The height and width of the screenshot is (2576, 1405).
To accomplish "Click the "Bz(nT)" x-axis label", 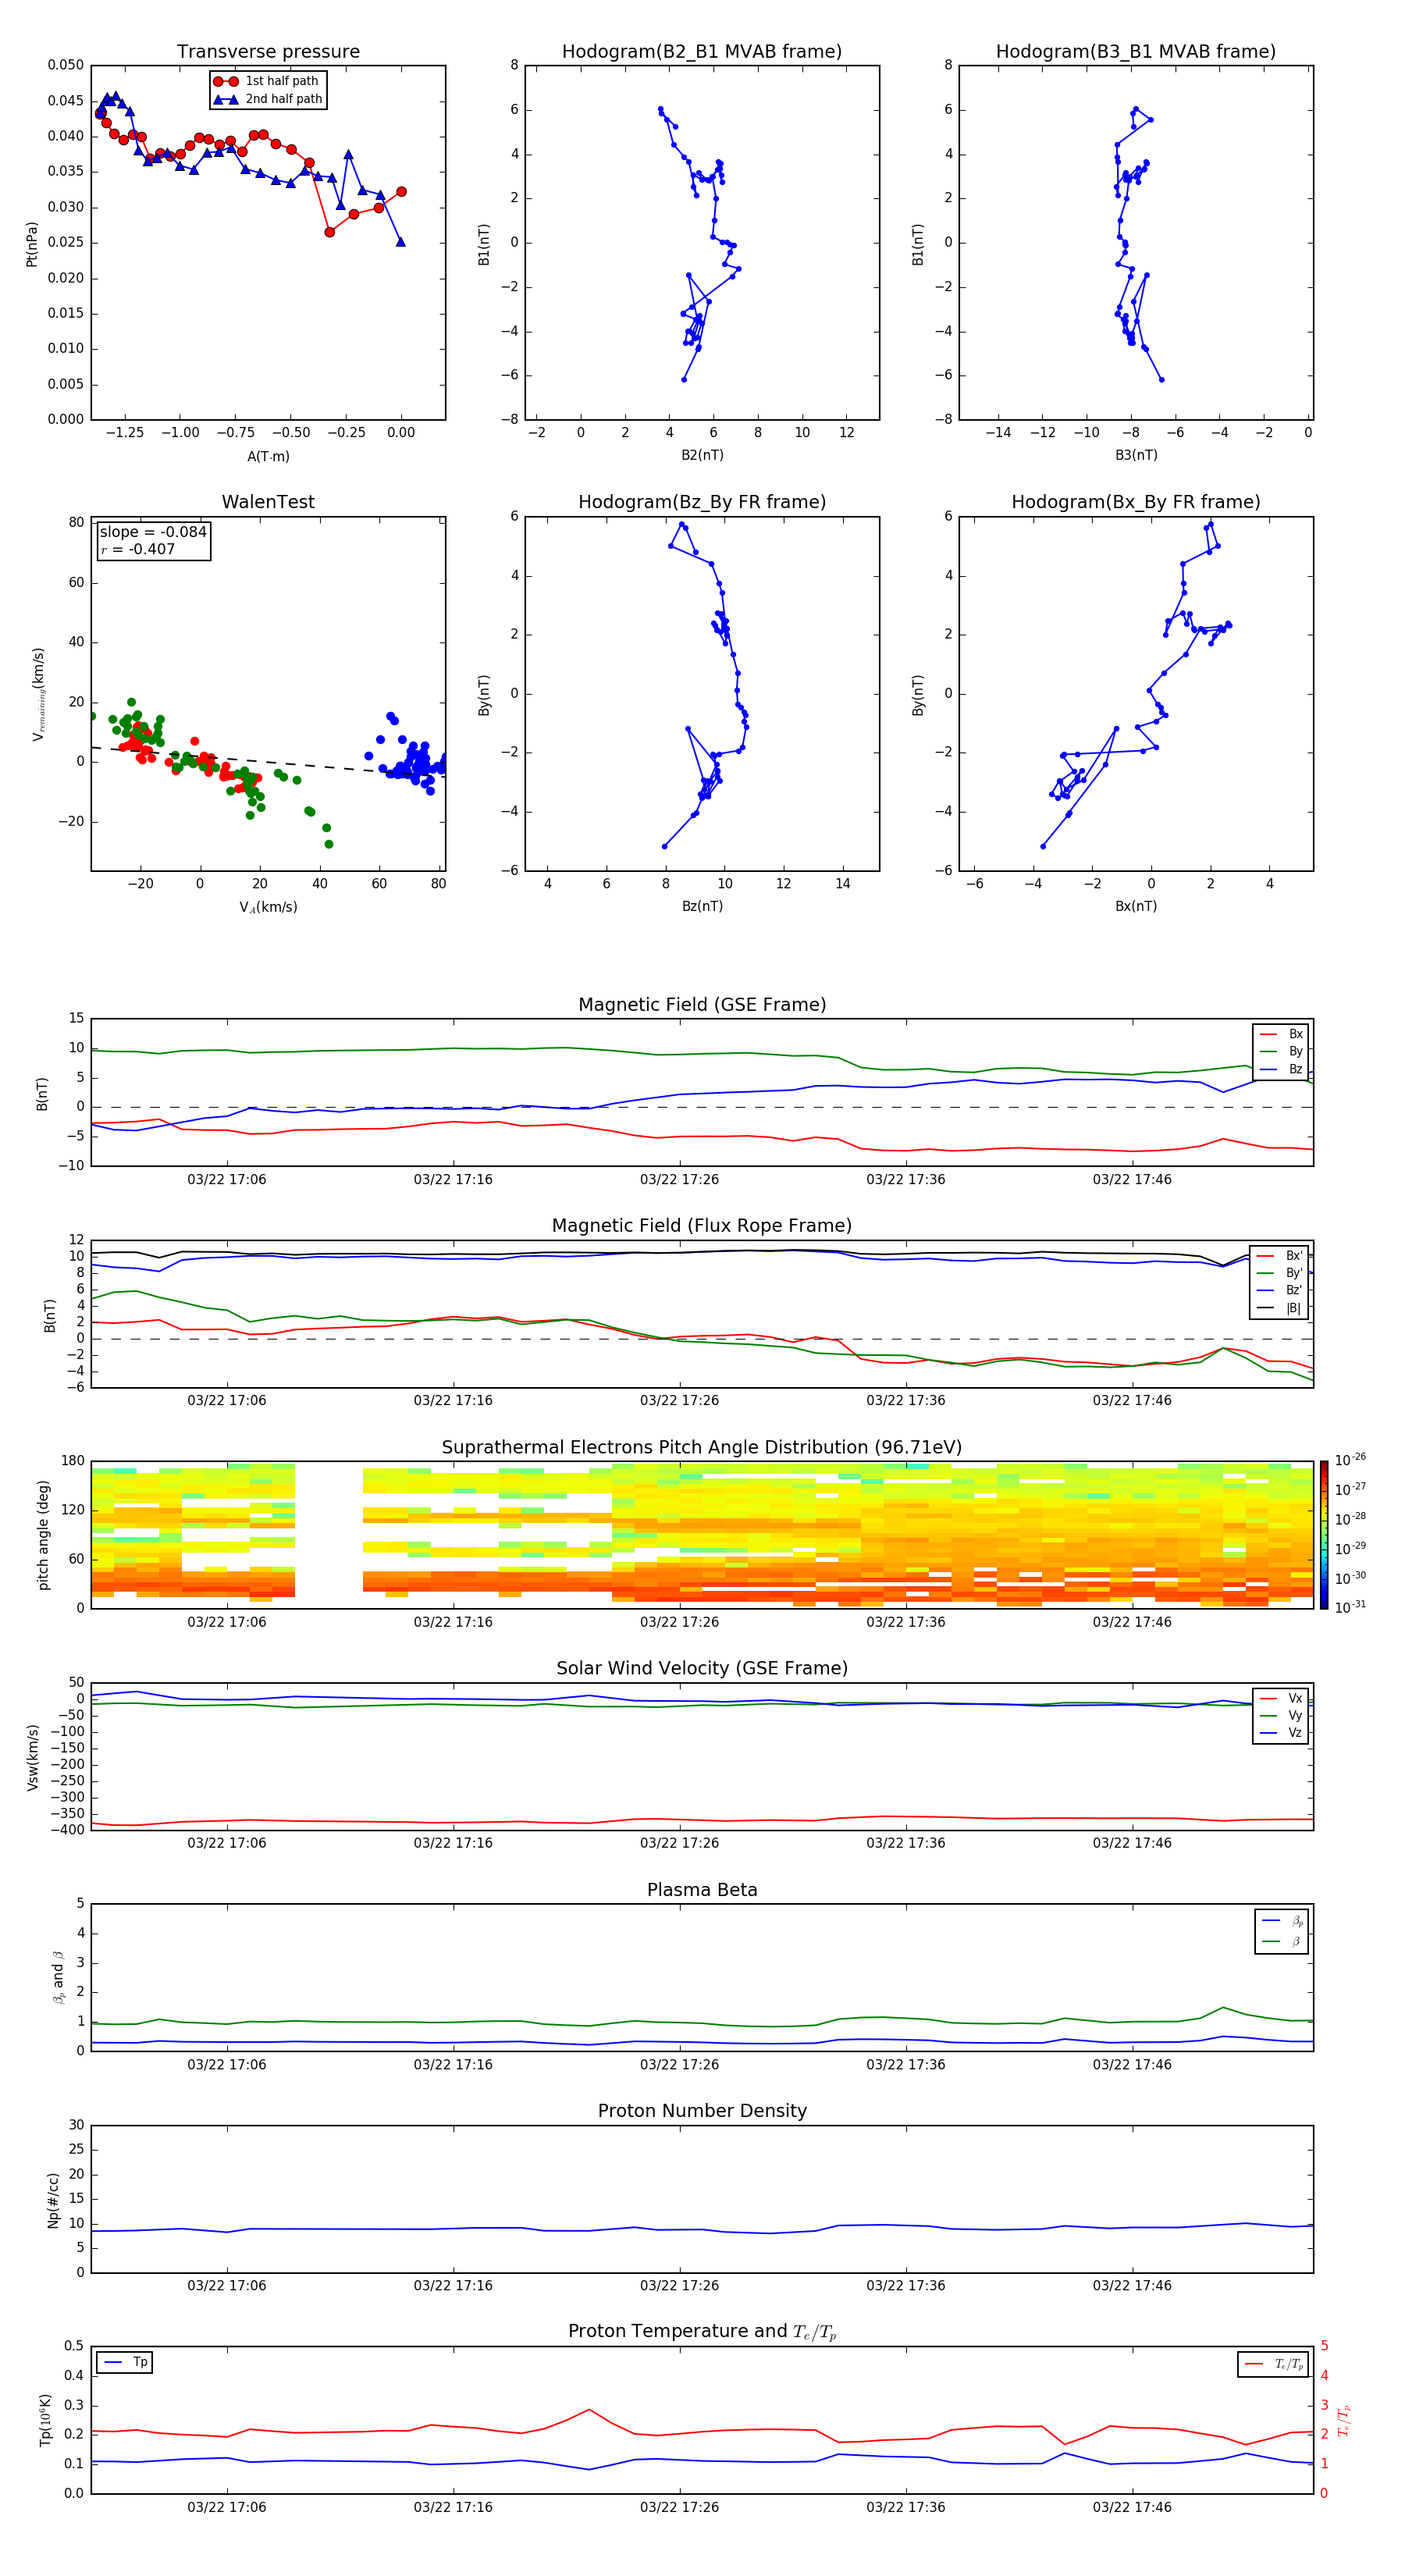I will [x=702, y=906].
